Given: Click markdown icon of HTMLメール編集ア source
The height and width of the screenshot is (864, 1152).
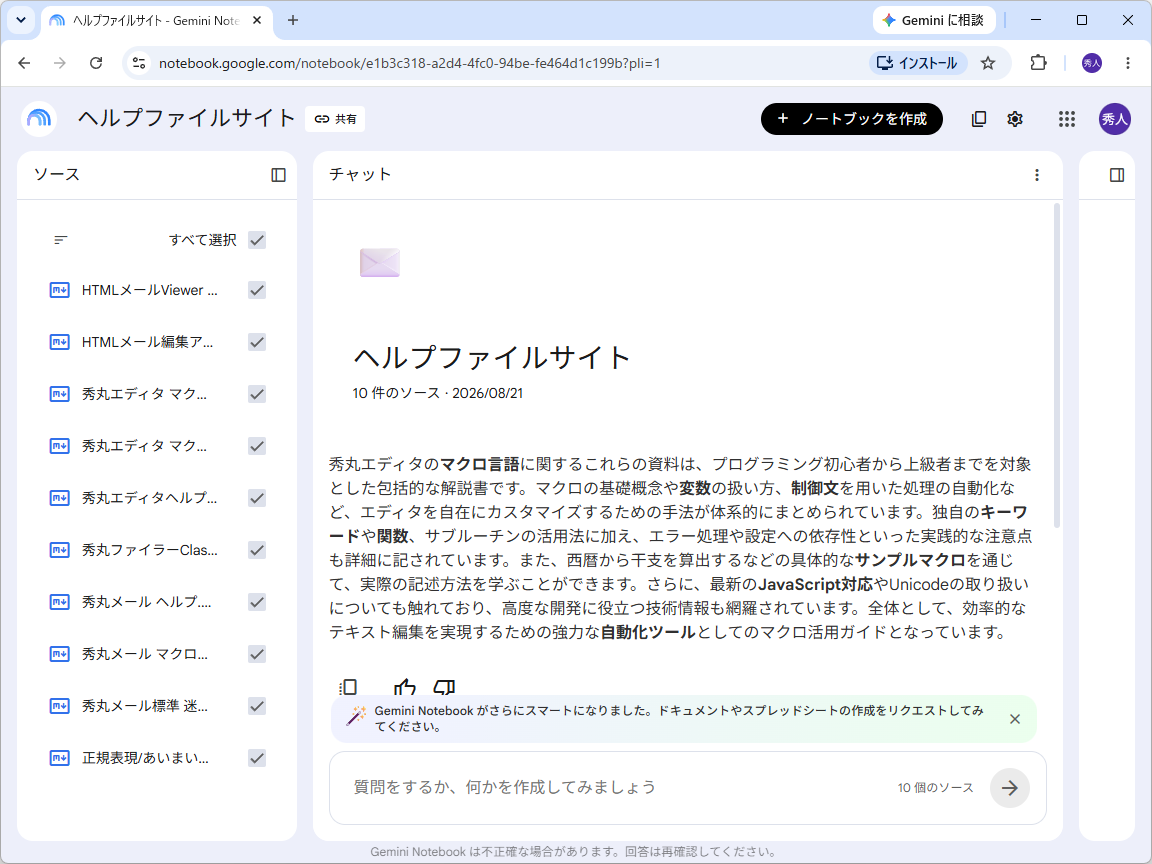Looking at the screenshot, I should (60, 342).
